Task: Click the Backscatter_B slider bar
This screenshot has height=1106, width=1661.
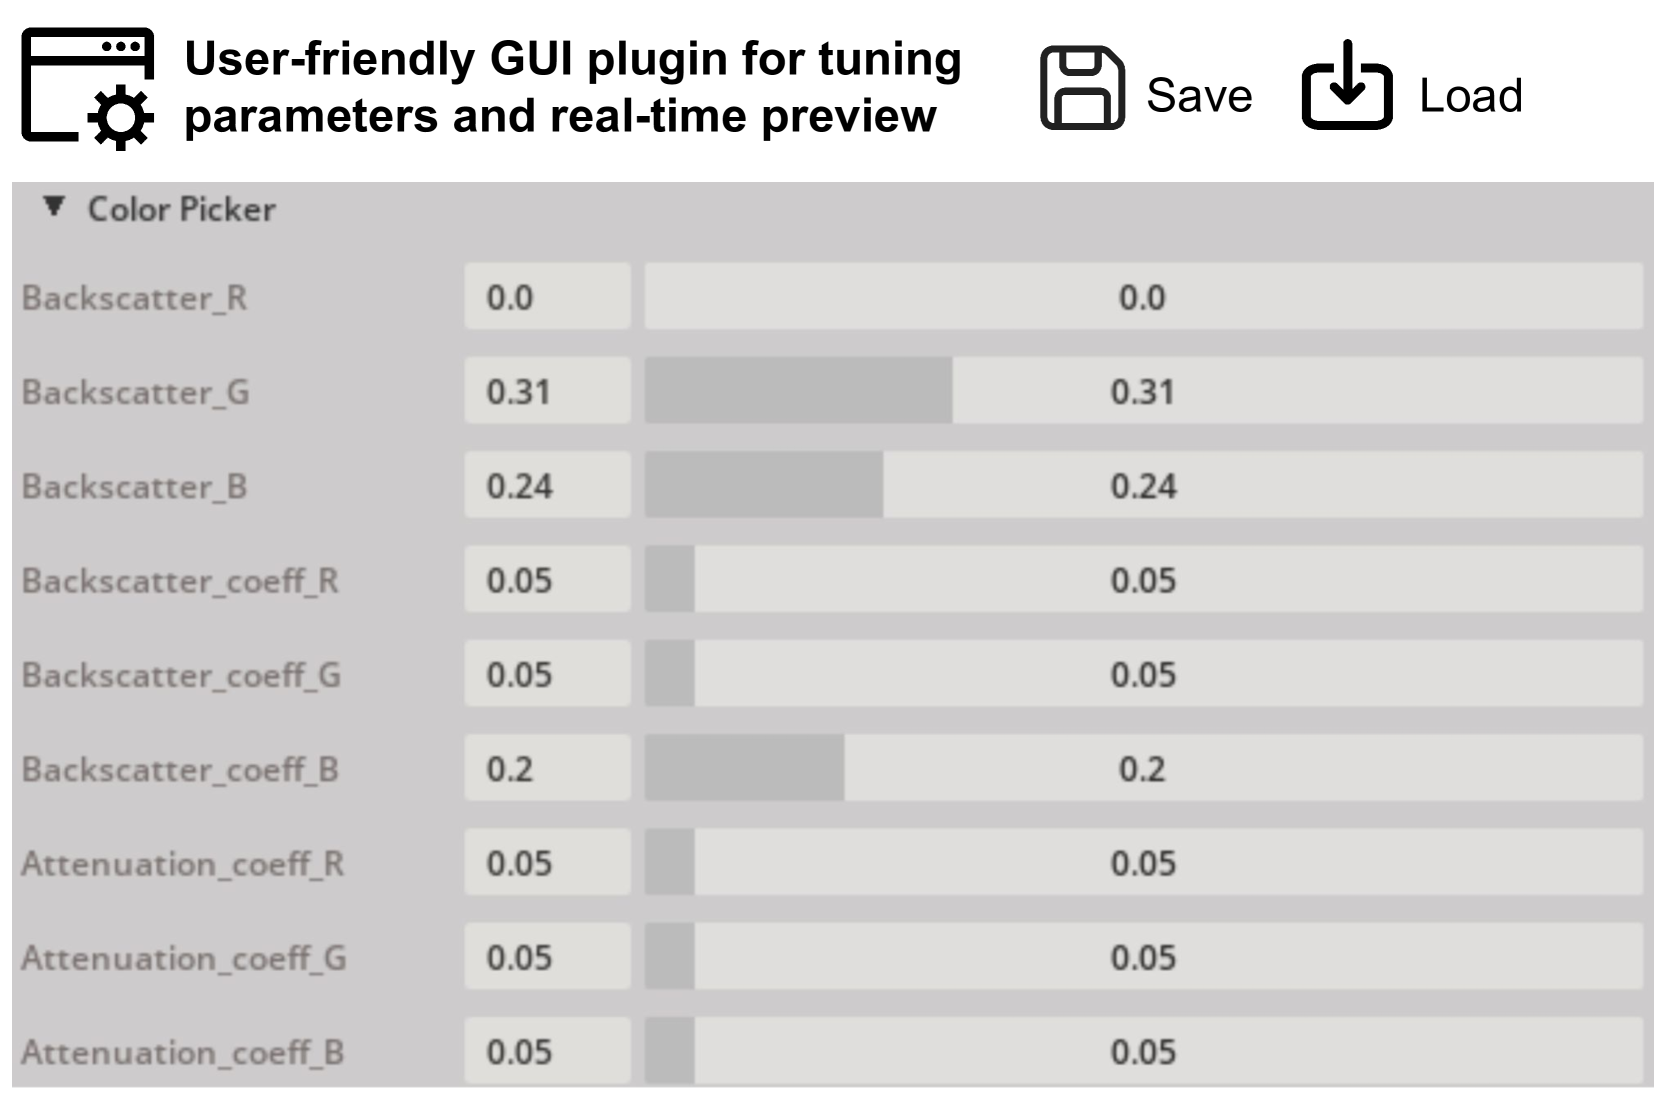Action: coord(1143,486)
